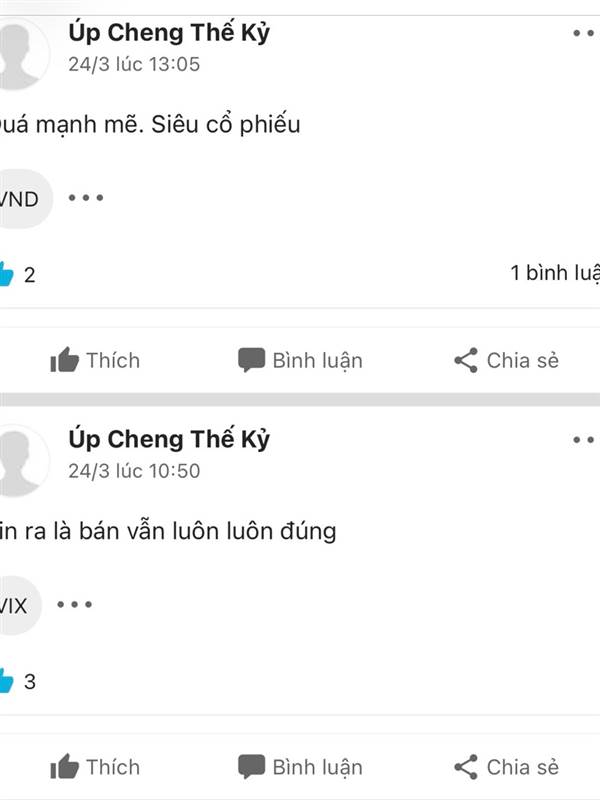Expand more tags next to VIX

click(x=75, y=605)
